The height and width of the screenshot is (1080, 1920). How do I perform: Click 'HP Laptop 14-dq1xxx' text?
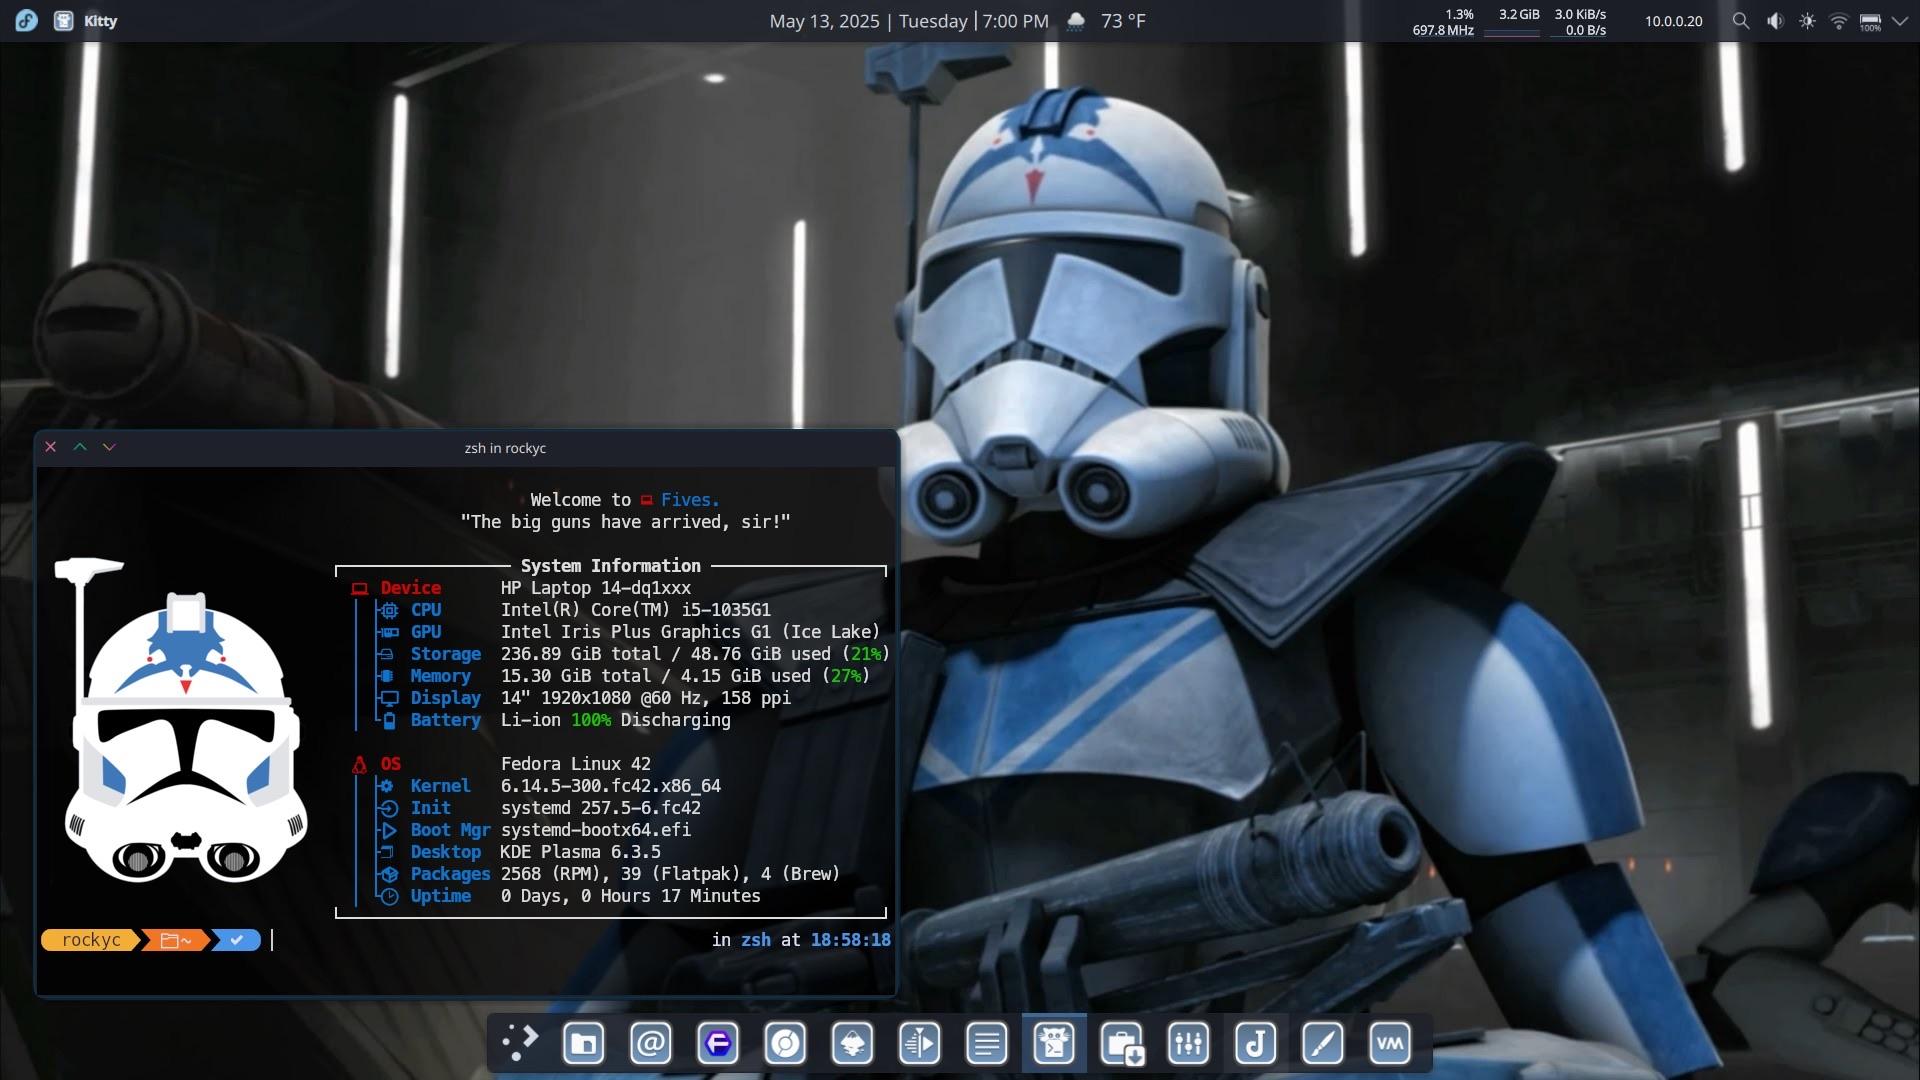tap(596, 588)
